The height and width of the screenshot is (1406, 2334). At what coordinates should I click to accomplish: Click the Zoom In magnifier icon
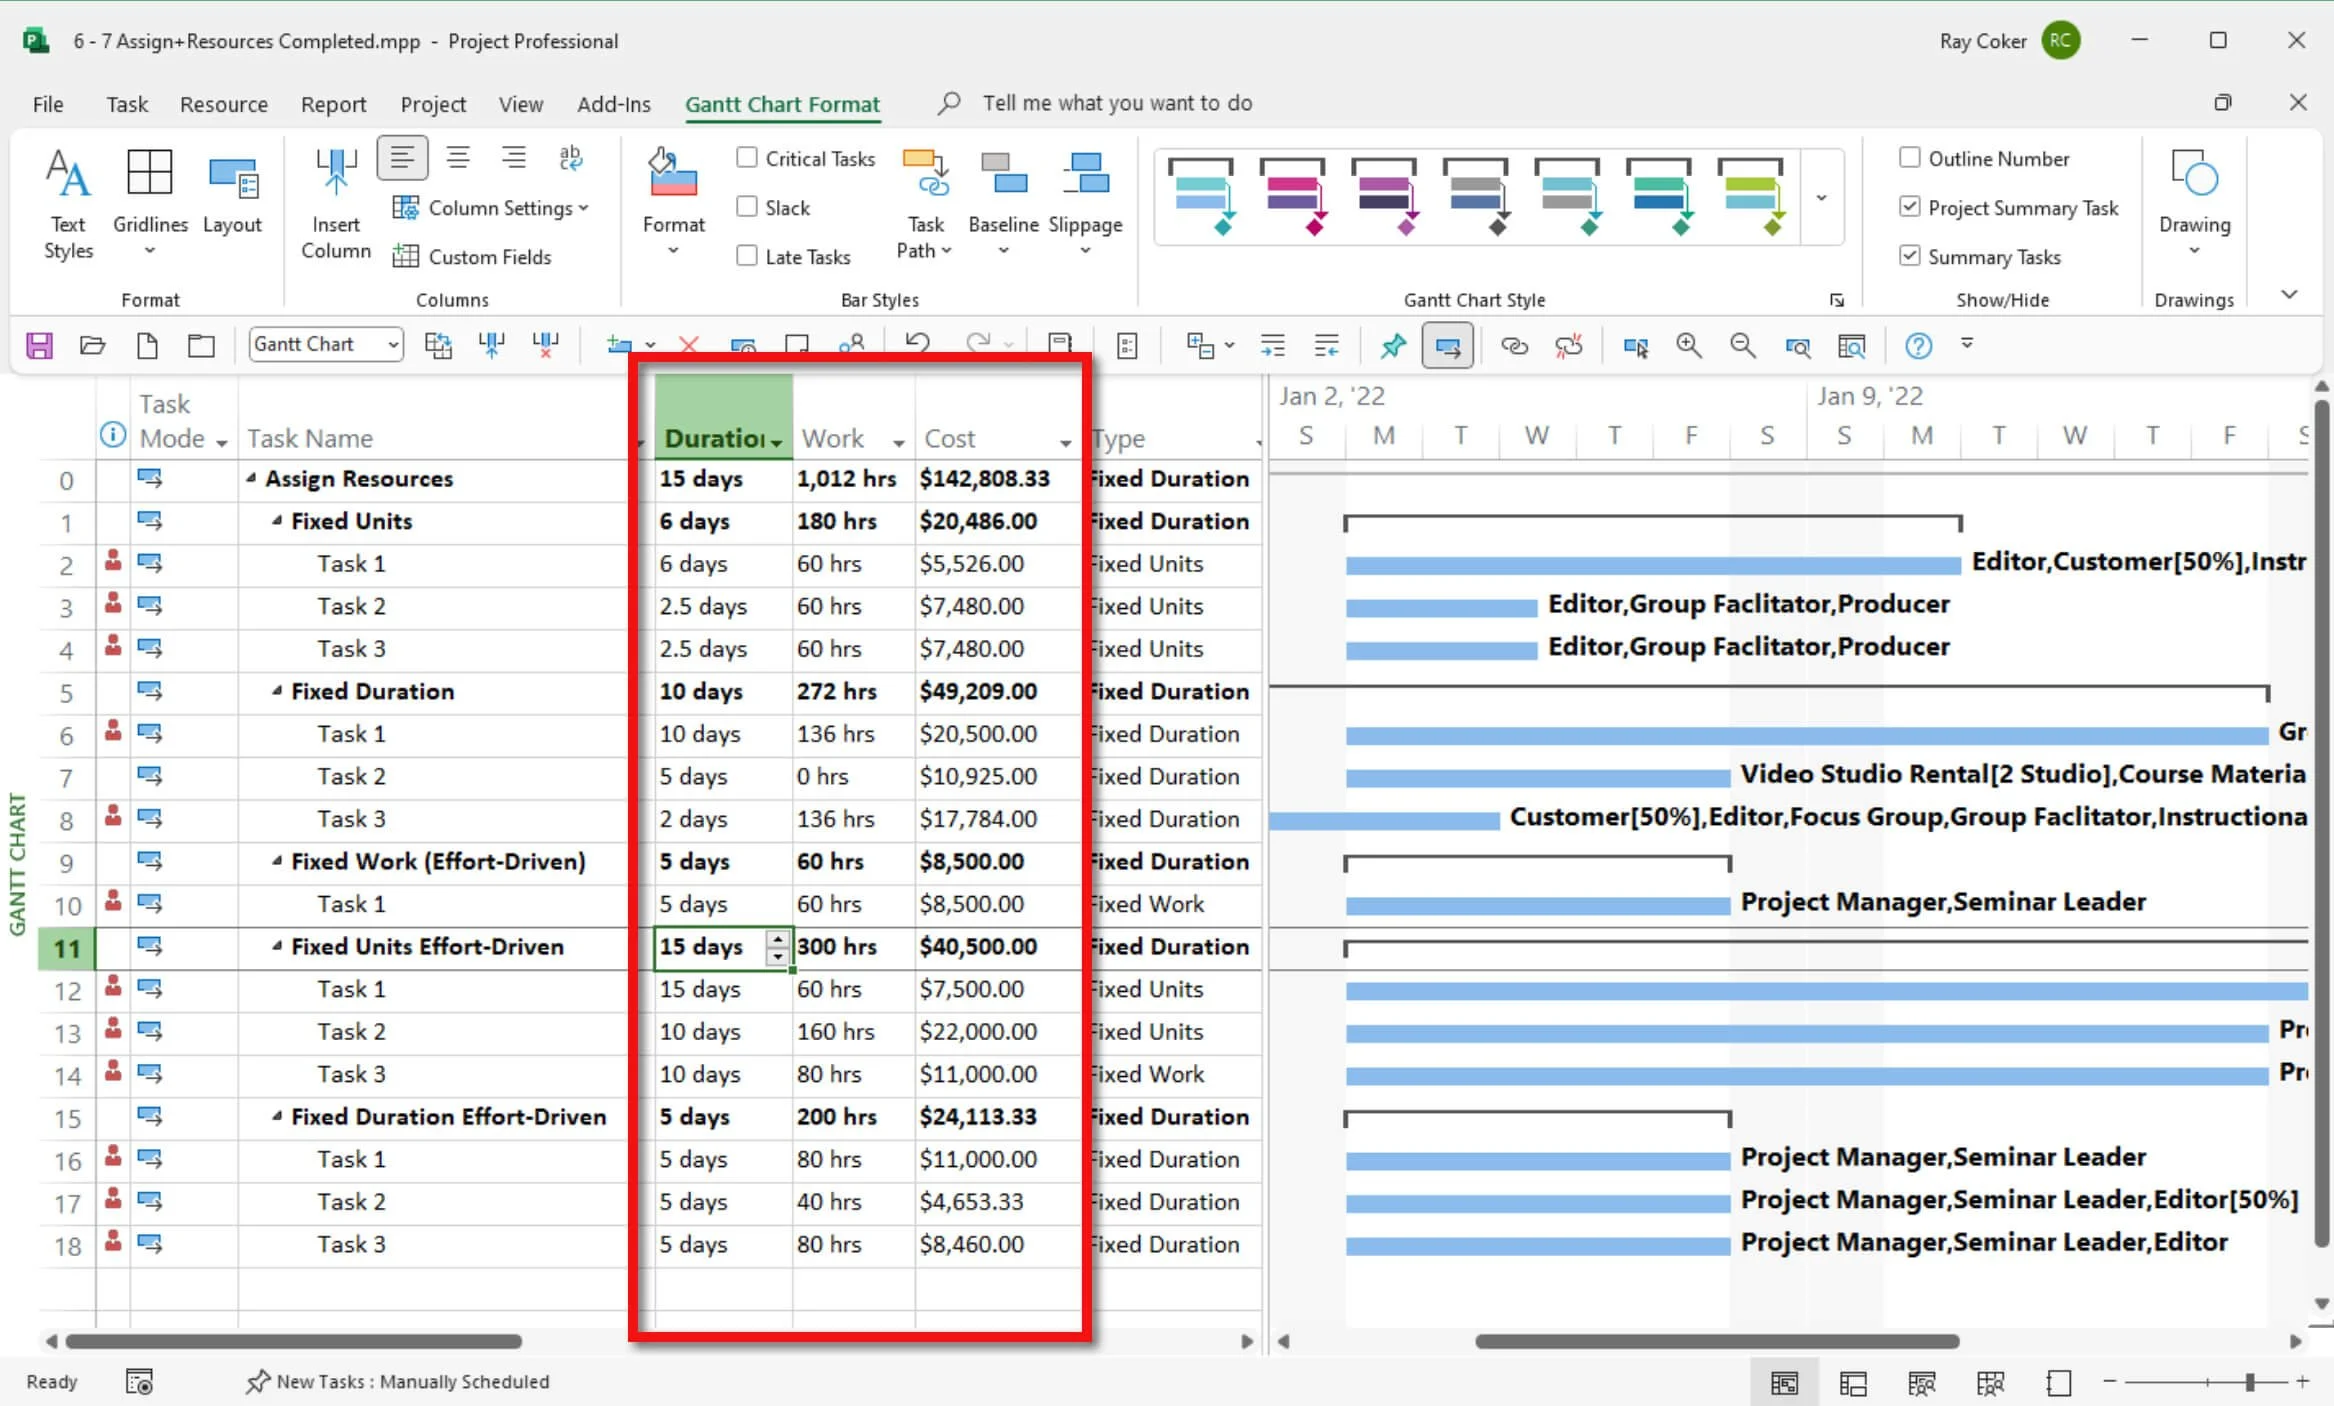(1689, 346)
